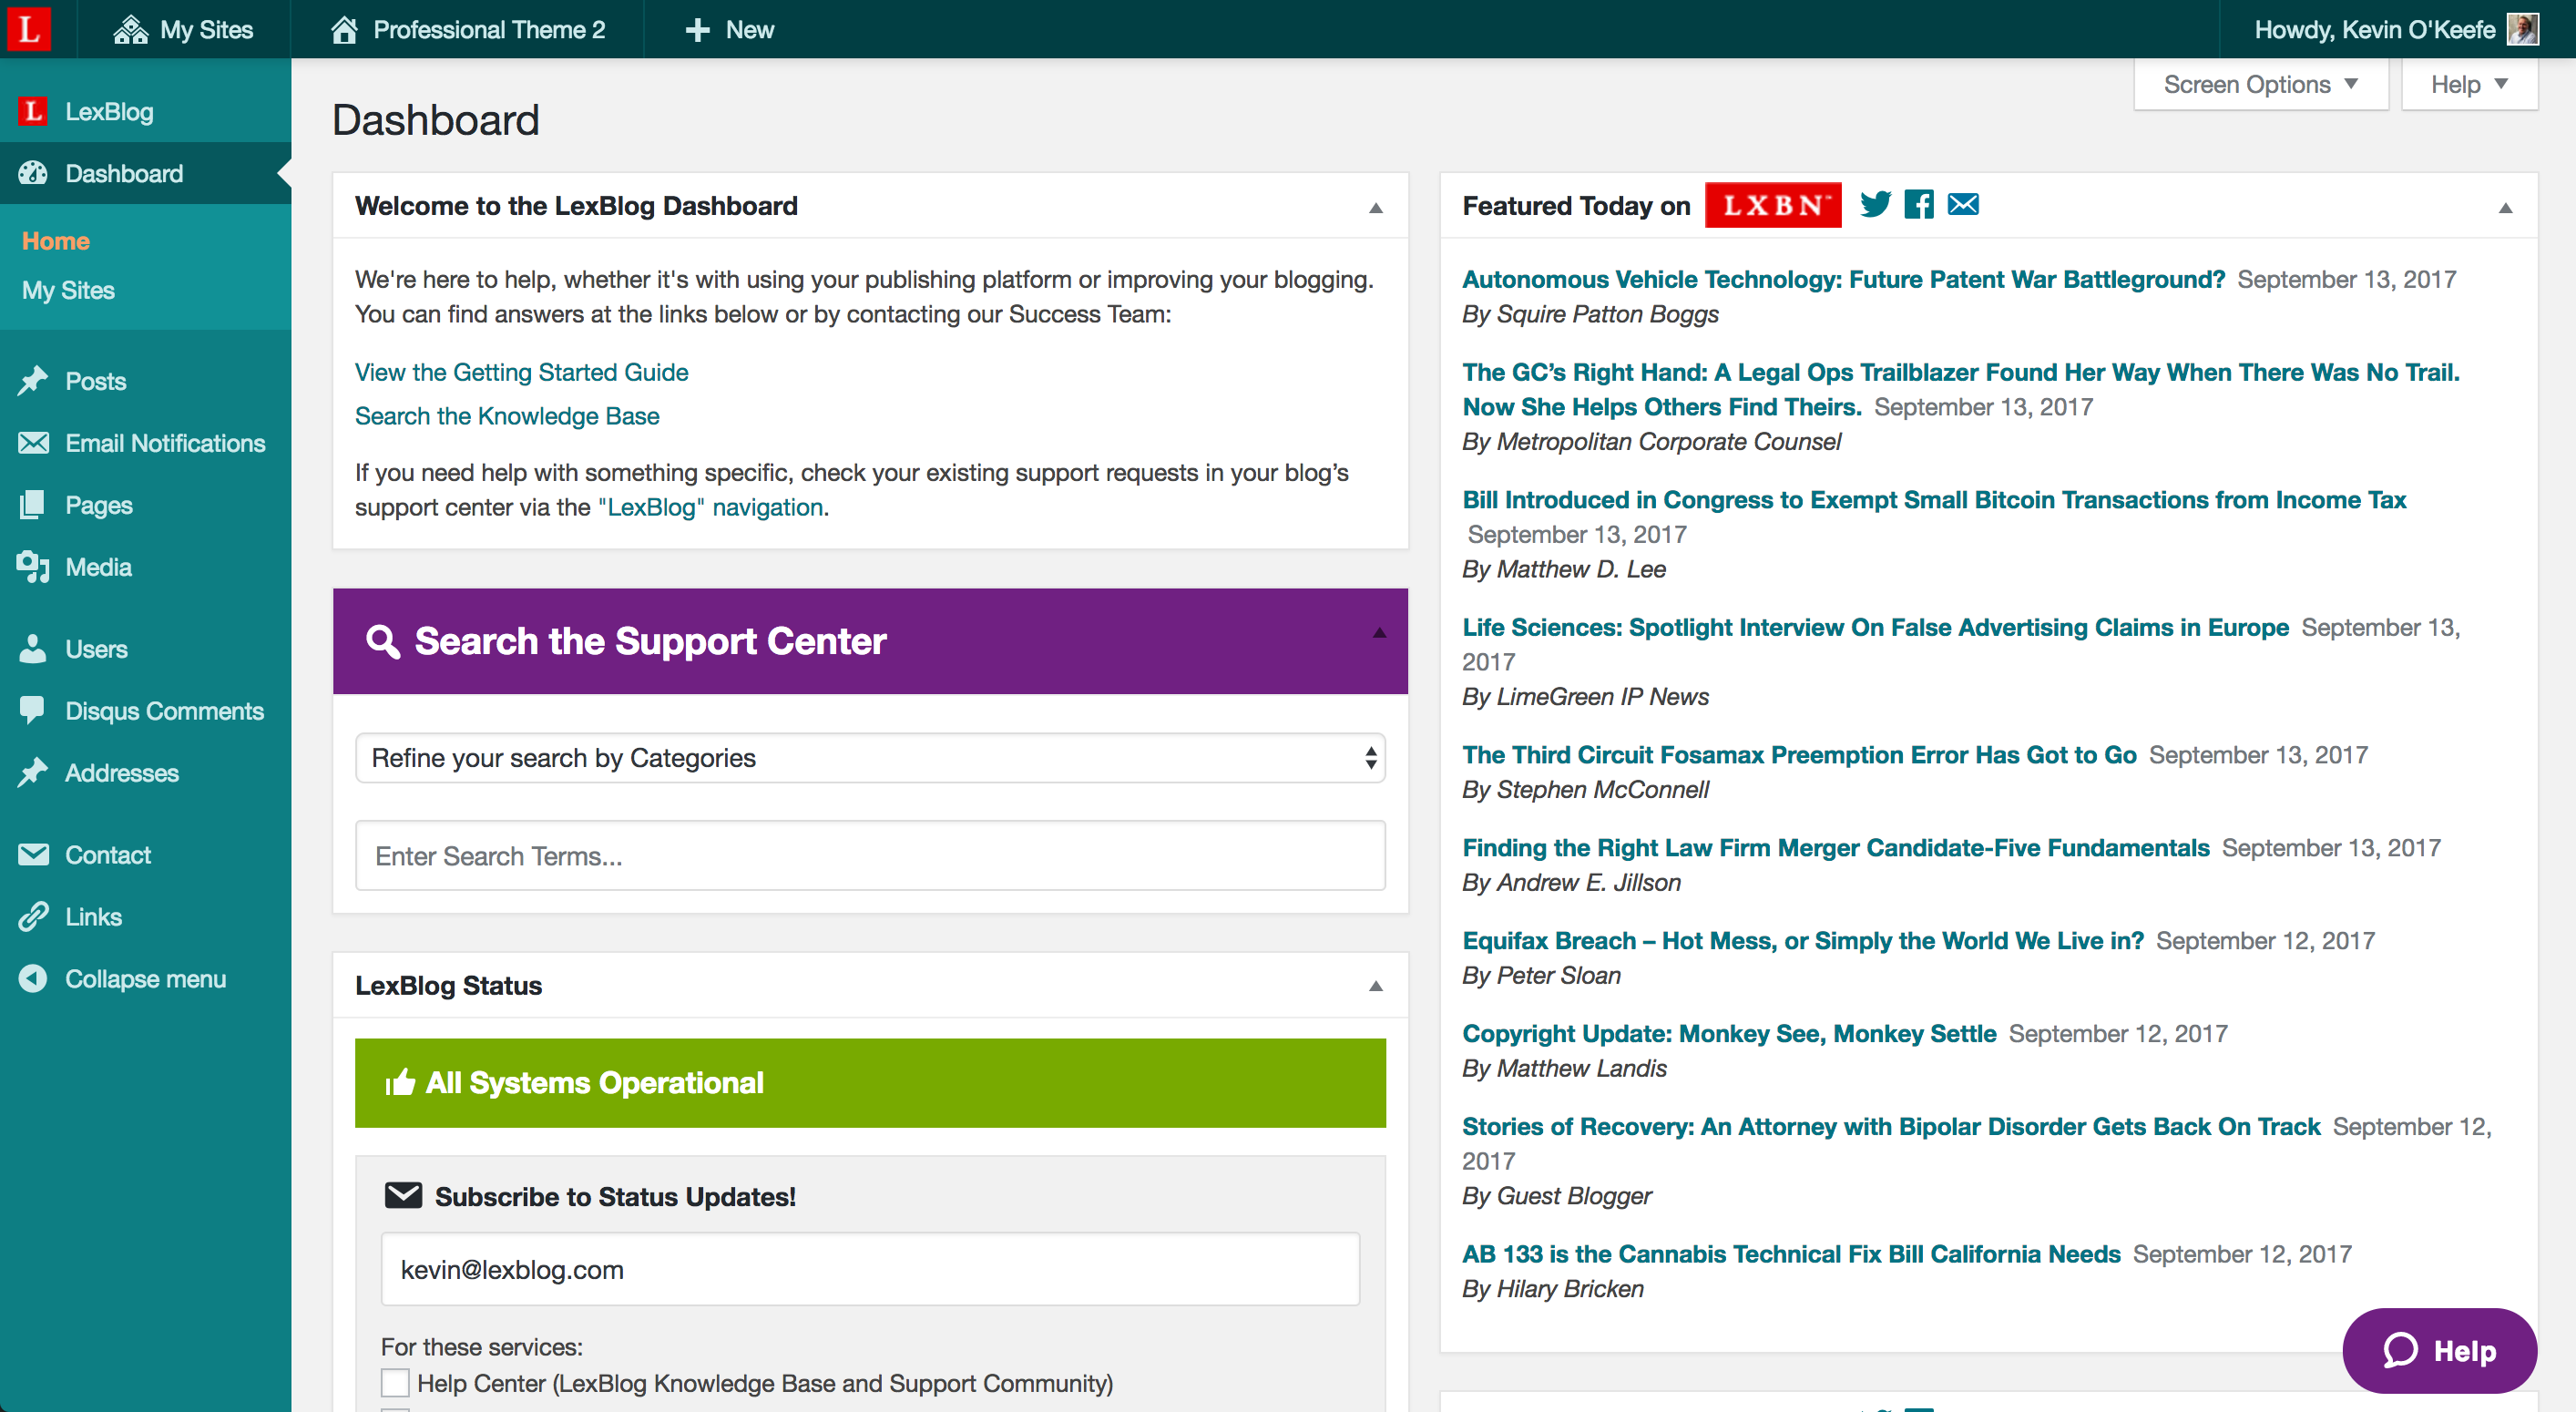Open My Sites in the top admin bar

pyautogui.click(x=183, y=29)
